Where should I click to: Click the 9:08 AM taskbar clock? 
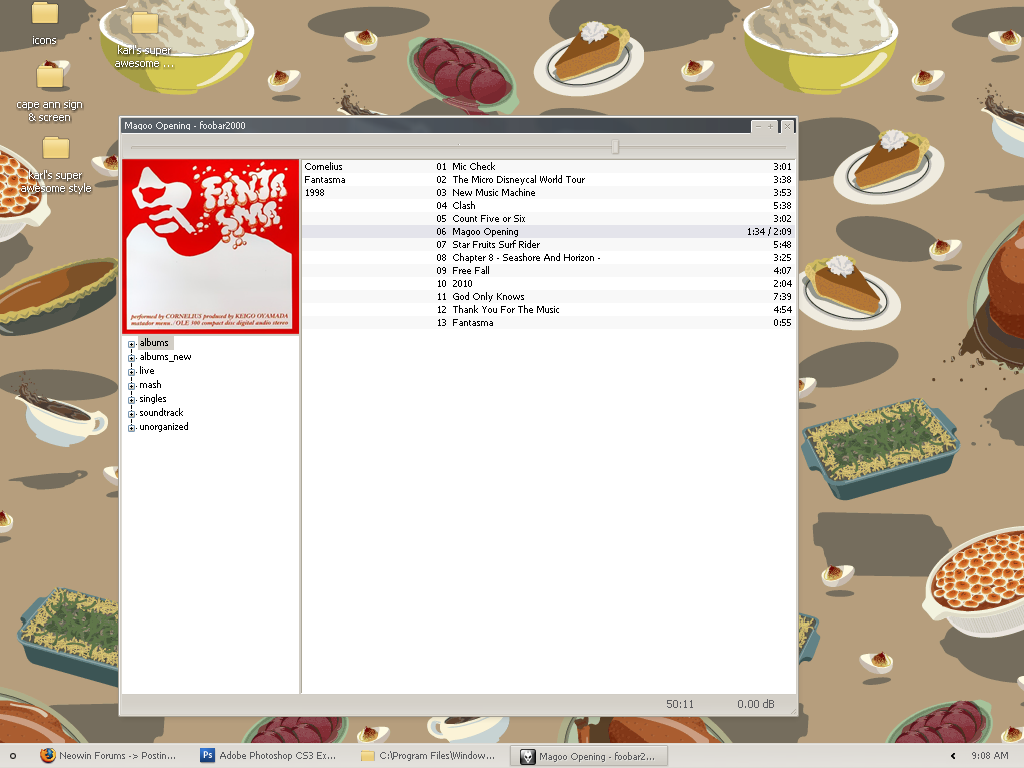[x=989, y=756]
